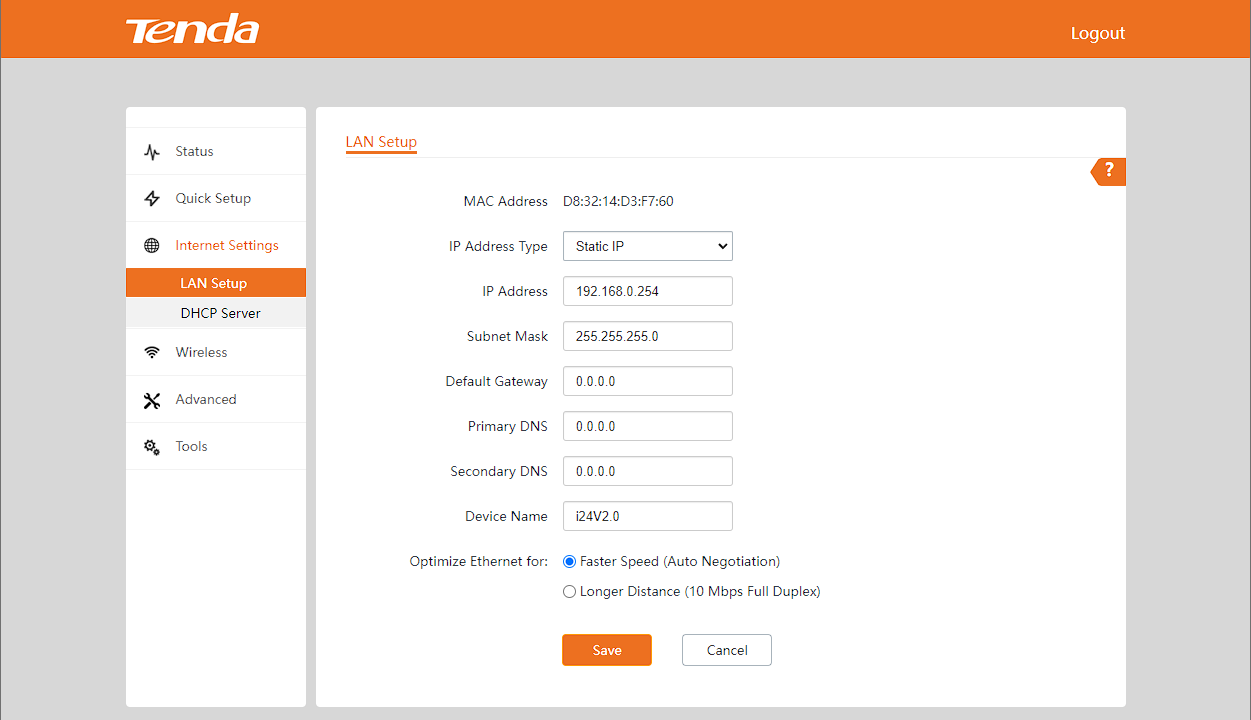Viewport: 1251px width, 720px height.
Task: Open the Status menu
Action: (216, 152)
